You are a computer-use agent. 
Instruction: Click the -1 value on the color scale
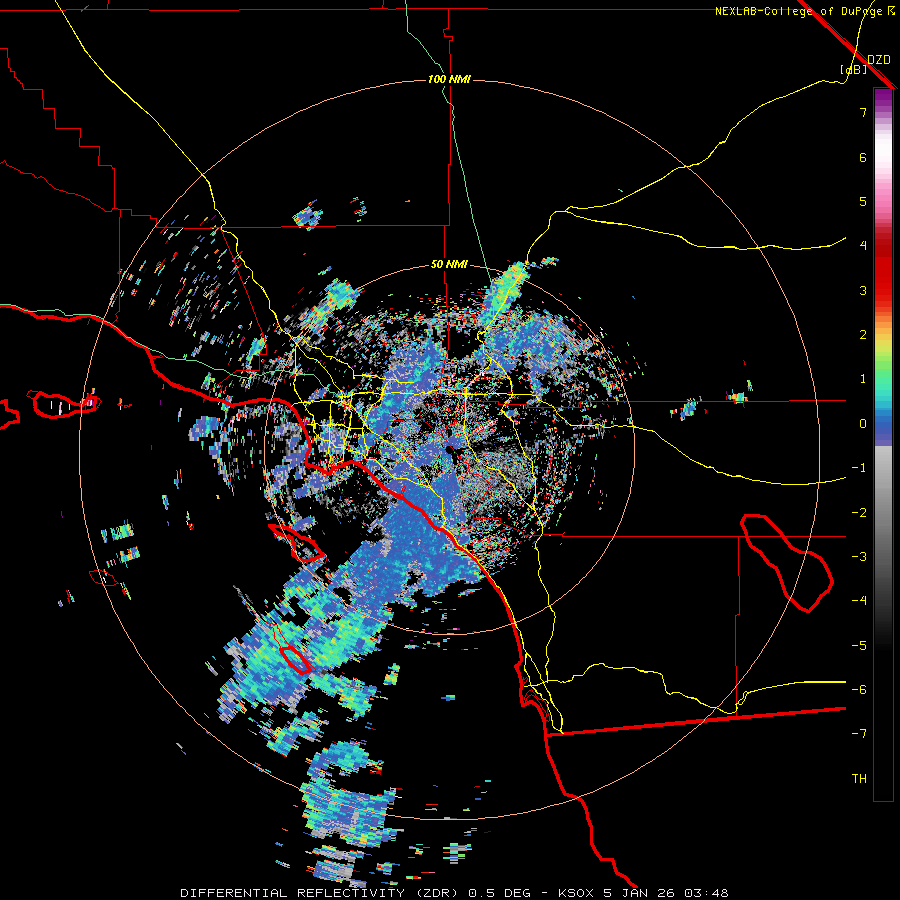point(859,468)
